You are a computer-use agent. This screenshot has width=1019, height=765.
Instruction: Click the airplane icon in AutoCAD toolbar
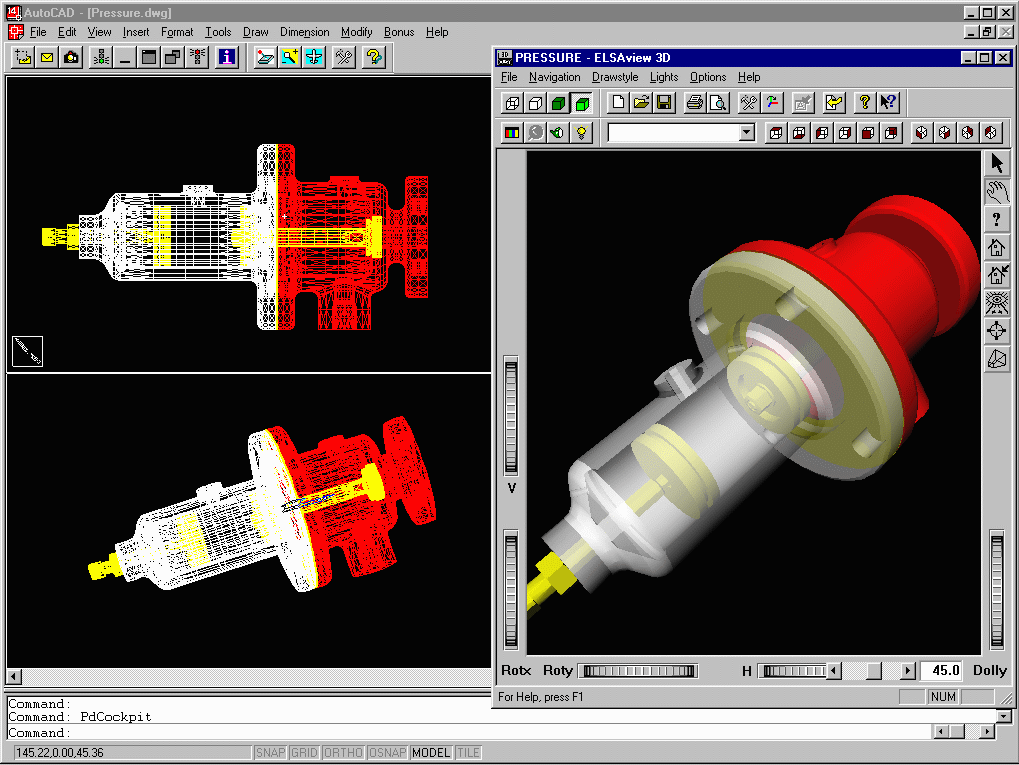(314, 57)
